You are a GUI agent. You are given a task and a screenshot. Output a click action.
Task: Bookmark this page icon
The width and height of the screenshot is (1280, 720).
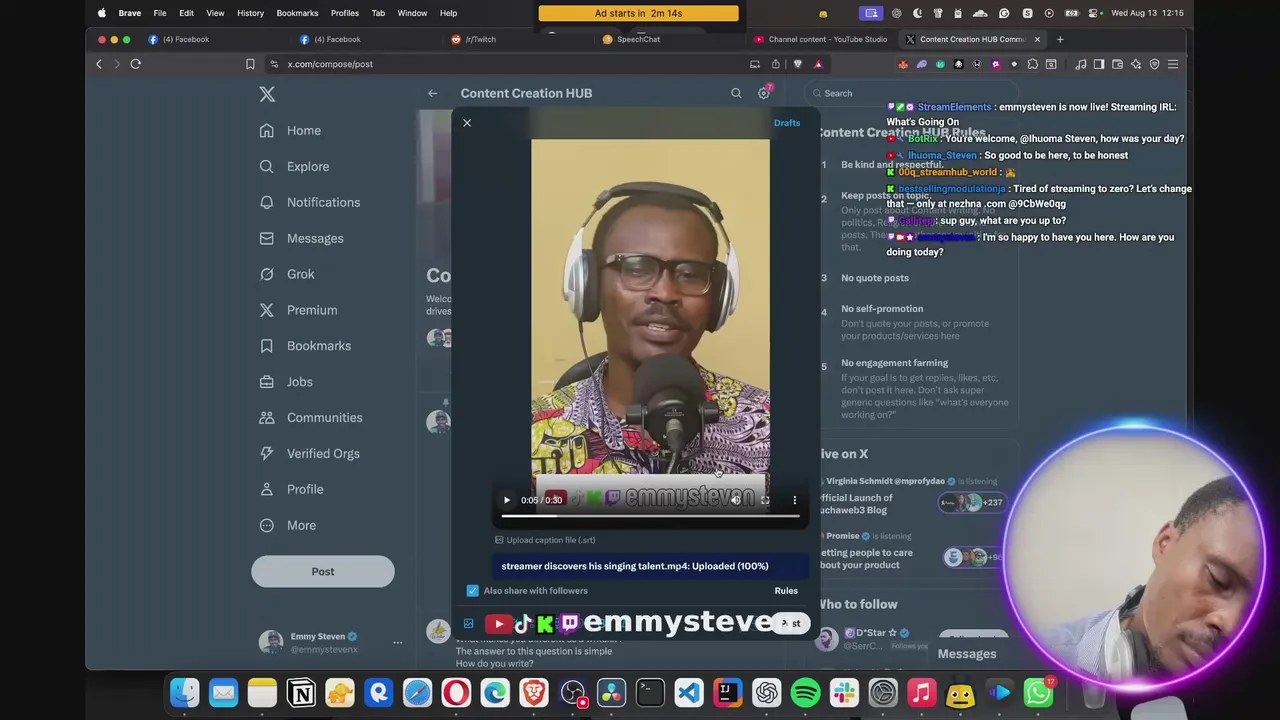tap(250, 64)
